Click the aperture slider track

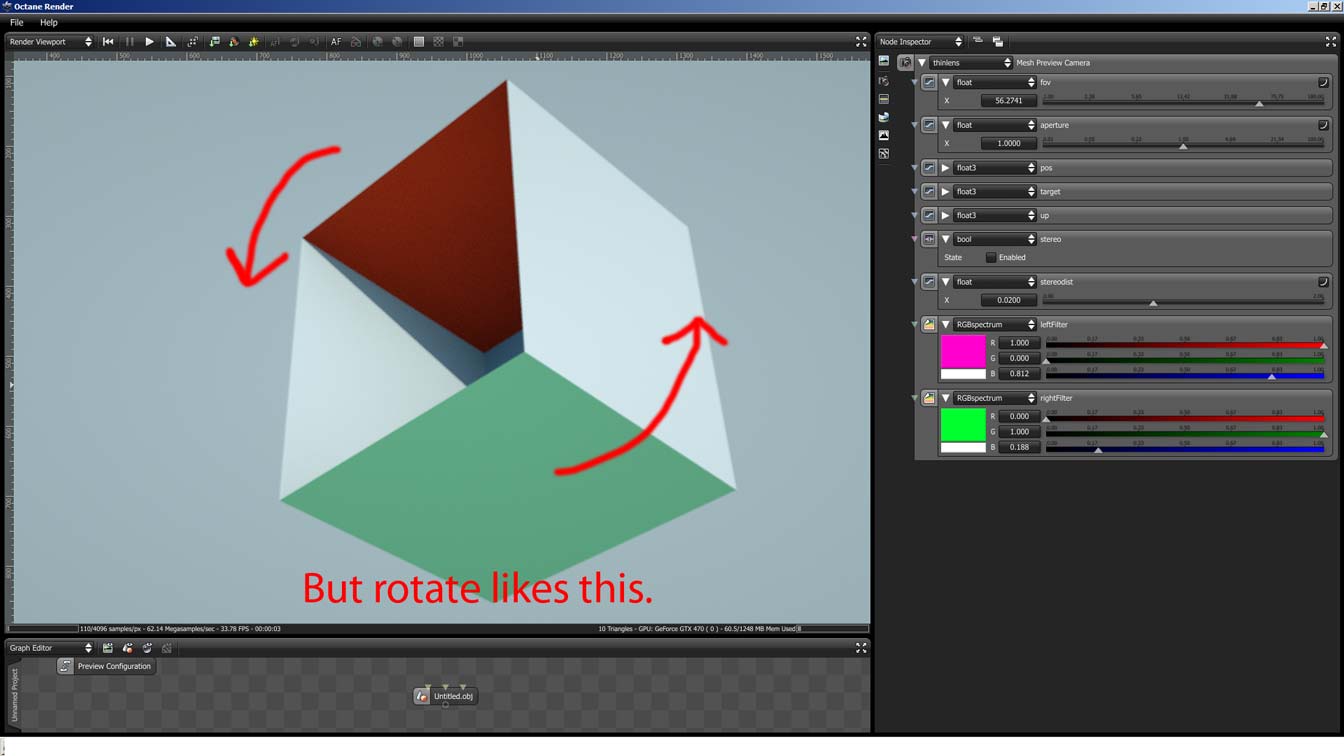[x=1183, y=143]
